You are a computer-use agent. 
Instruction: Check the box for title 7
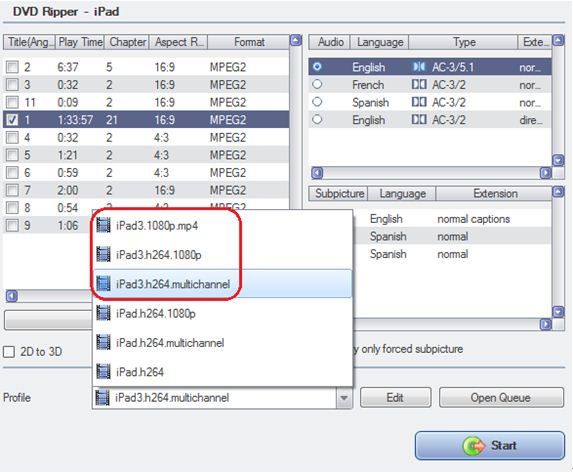click(12, 190)
